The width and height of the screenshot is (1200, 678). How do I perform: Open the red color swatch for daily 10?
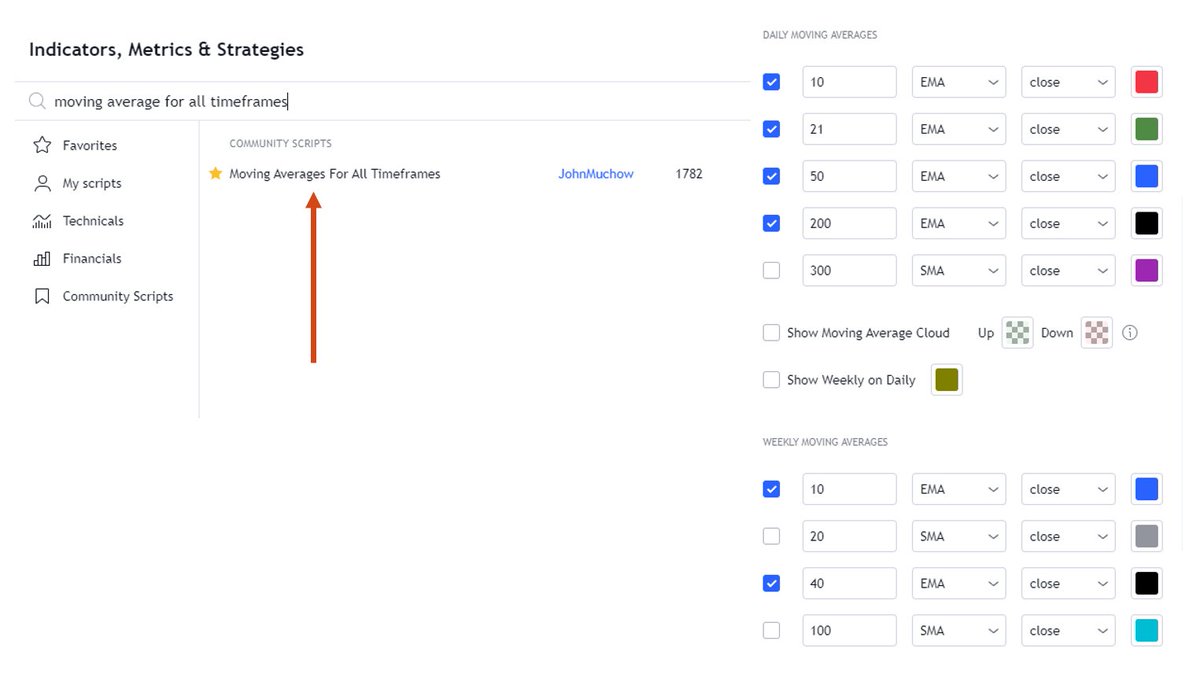[x=1147, y=82]
